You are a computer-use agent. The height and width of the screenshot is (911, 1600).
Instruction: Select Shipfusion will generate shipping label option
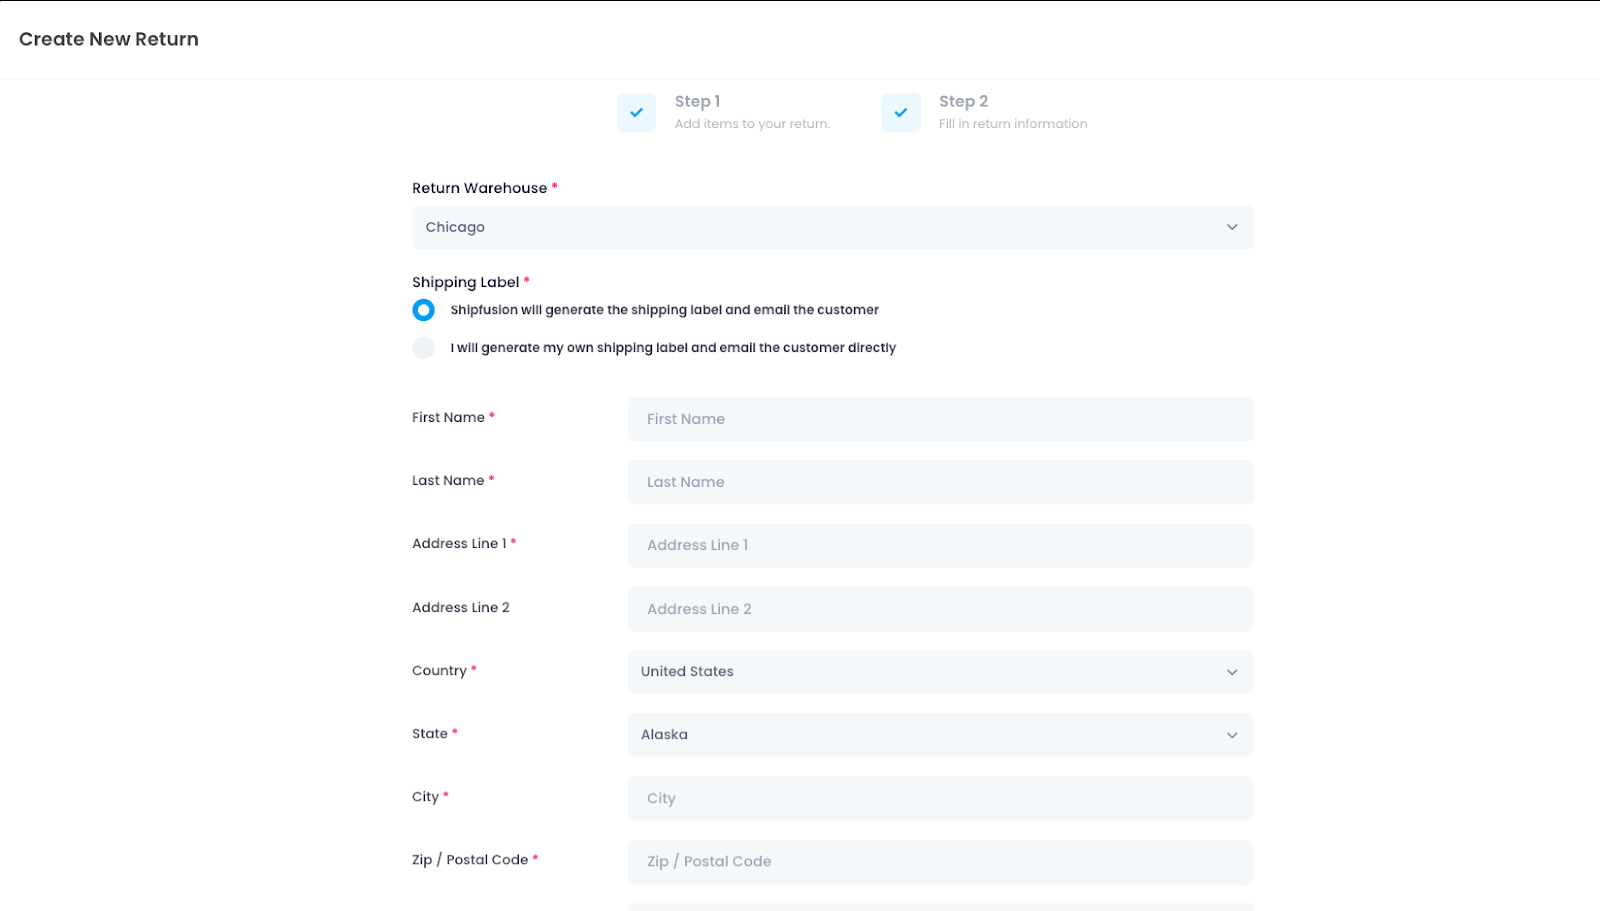click(424, 310)
